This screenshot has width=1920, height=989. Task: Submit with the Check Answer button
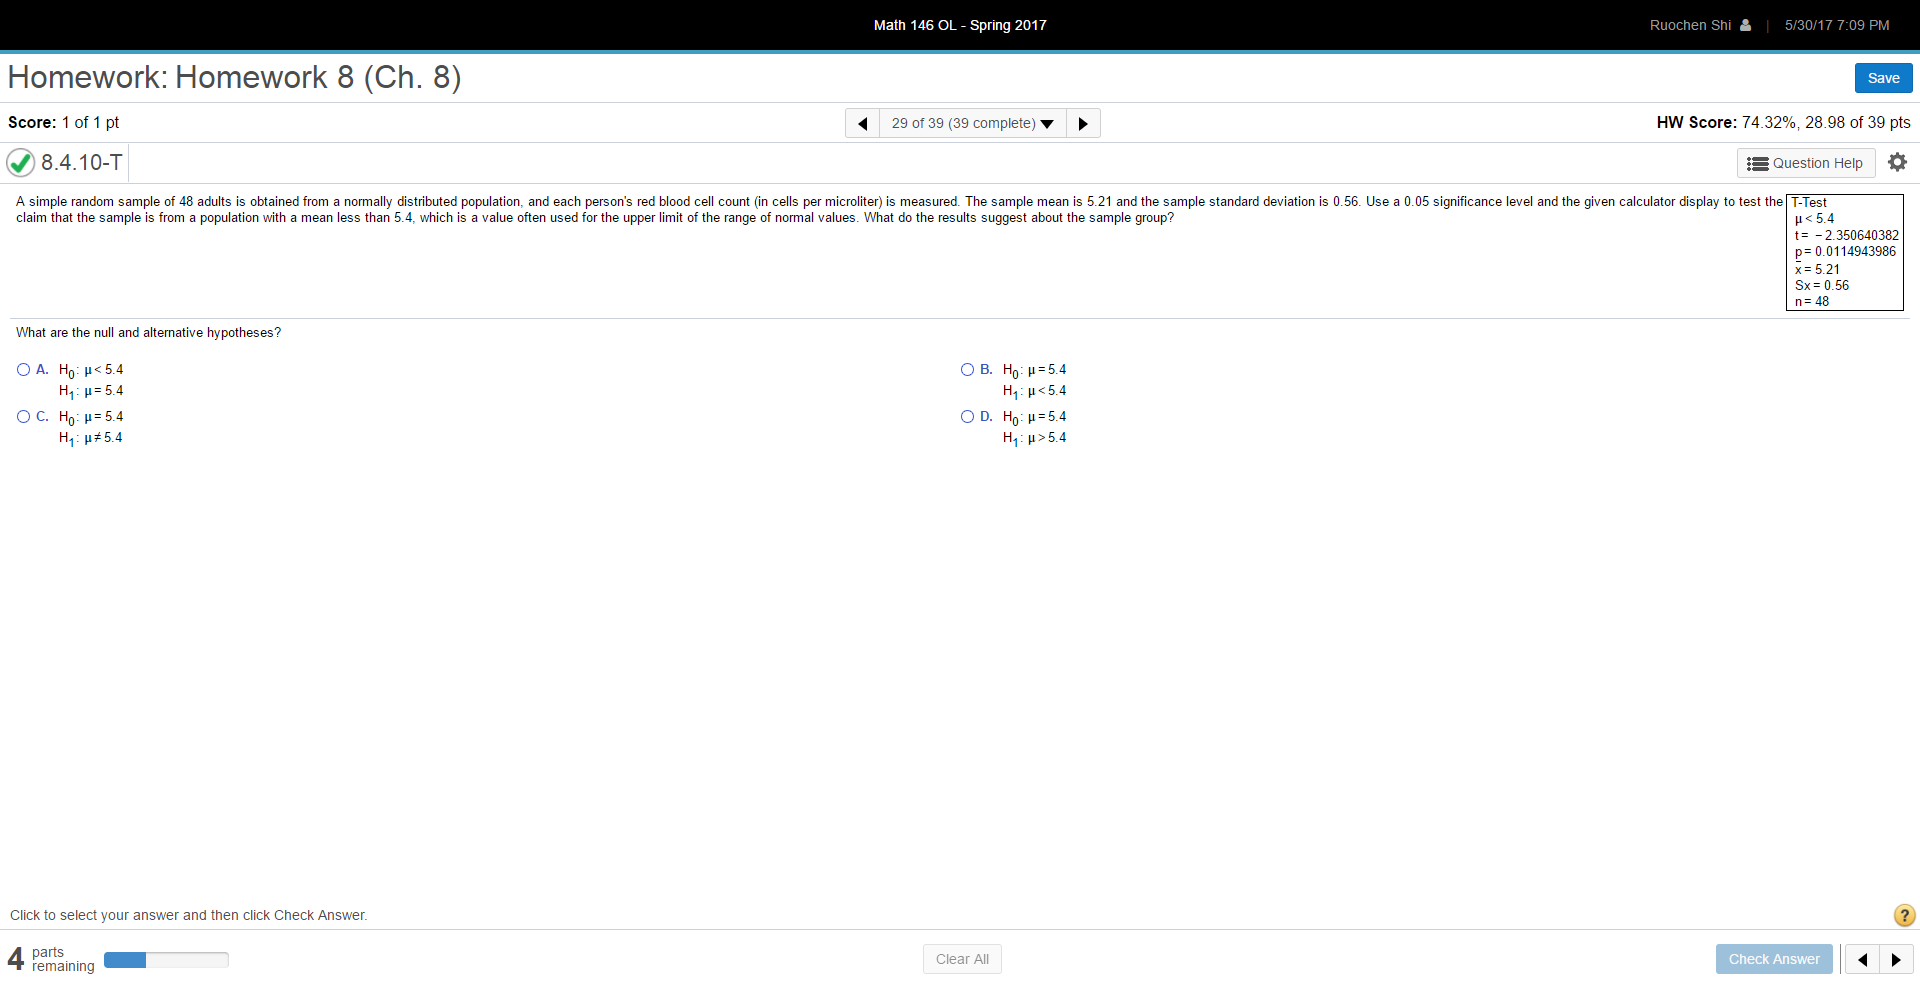[x=1773, y=958]
